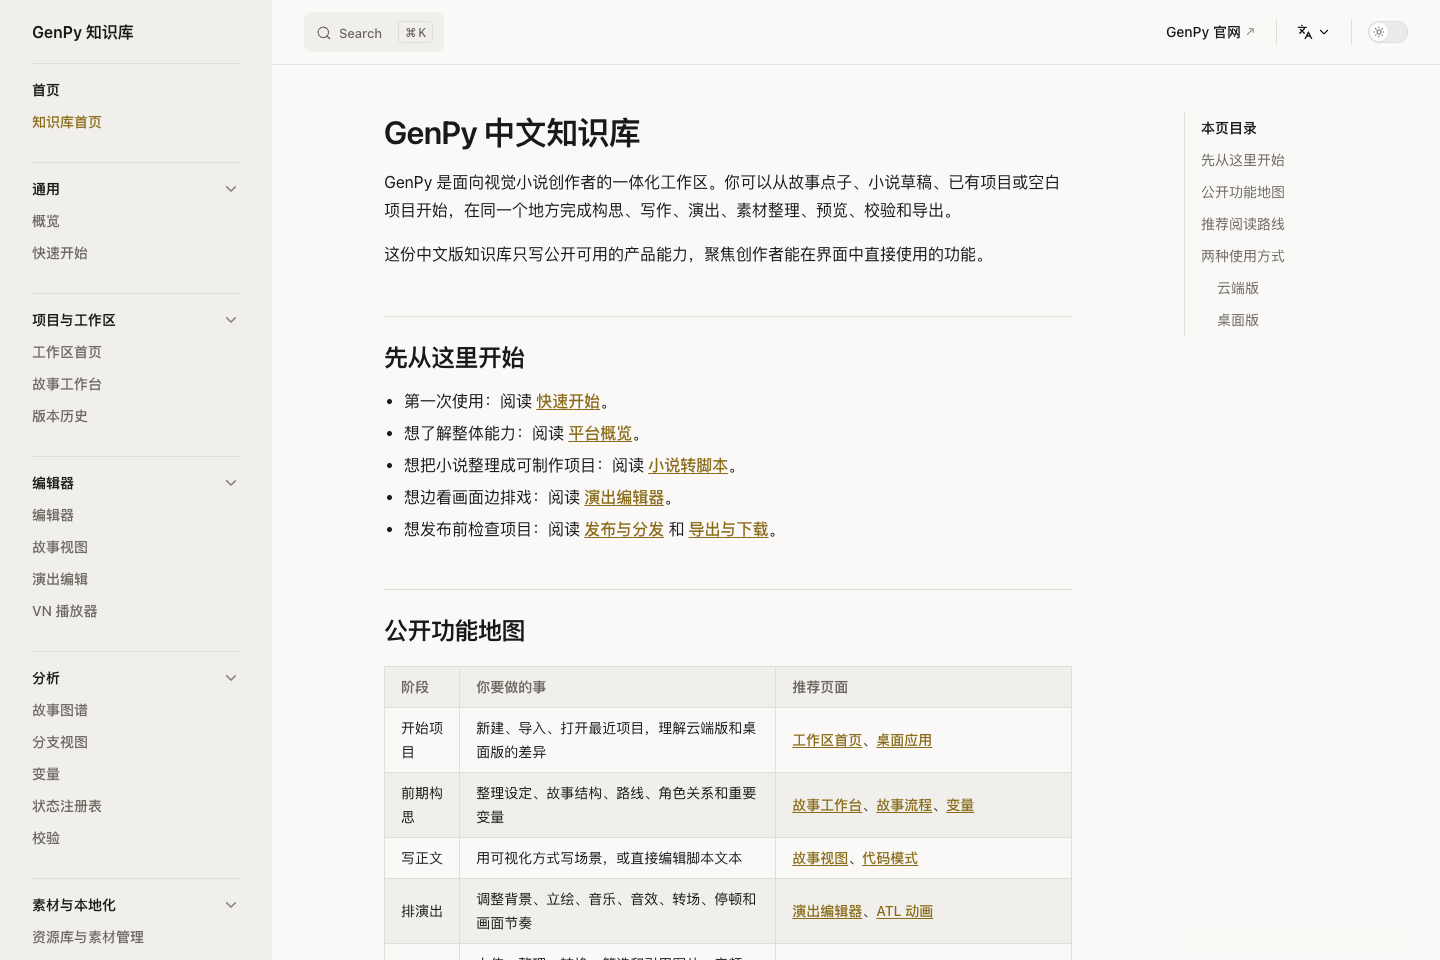
Task: Collapse the 分析 sidebar section
Action: pos(231,678)
